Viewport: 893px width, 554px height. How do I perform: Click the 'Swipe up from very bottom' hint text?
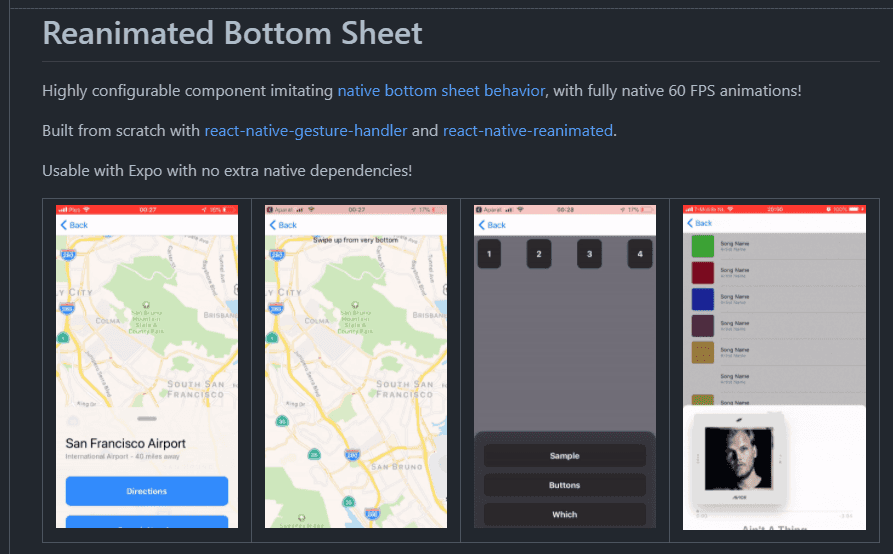point(355,240)
